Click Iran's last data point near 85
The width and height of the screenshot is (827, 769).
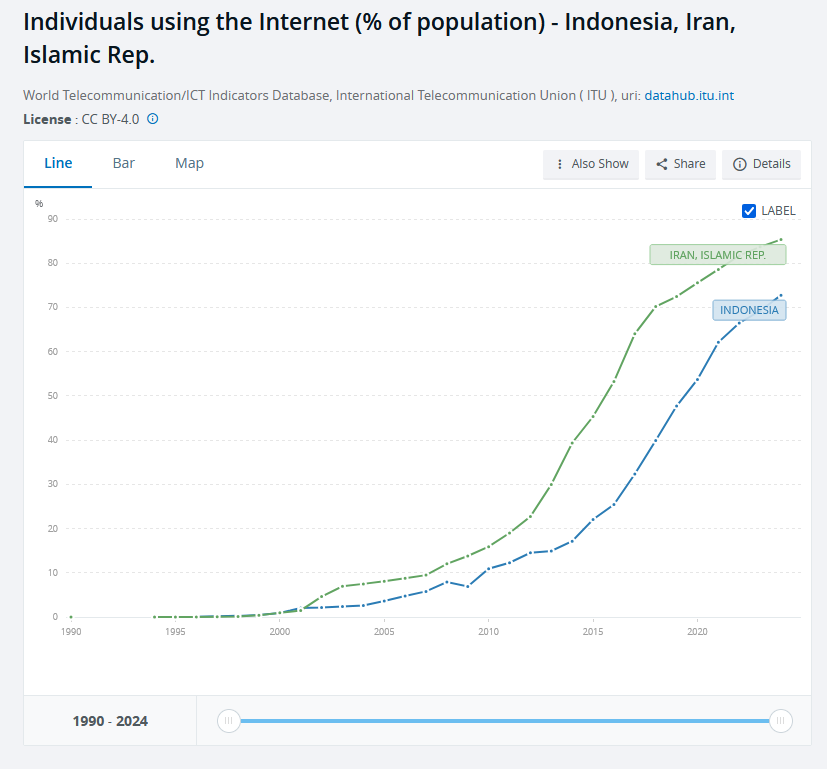point(781,239)
